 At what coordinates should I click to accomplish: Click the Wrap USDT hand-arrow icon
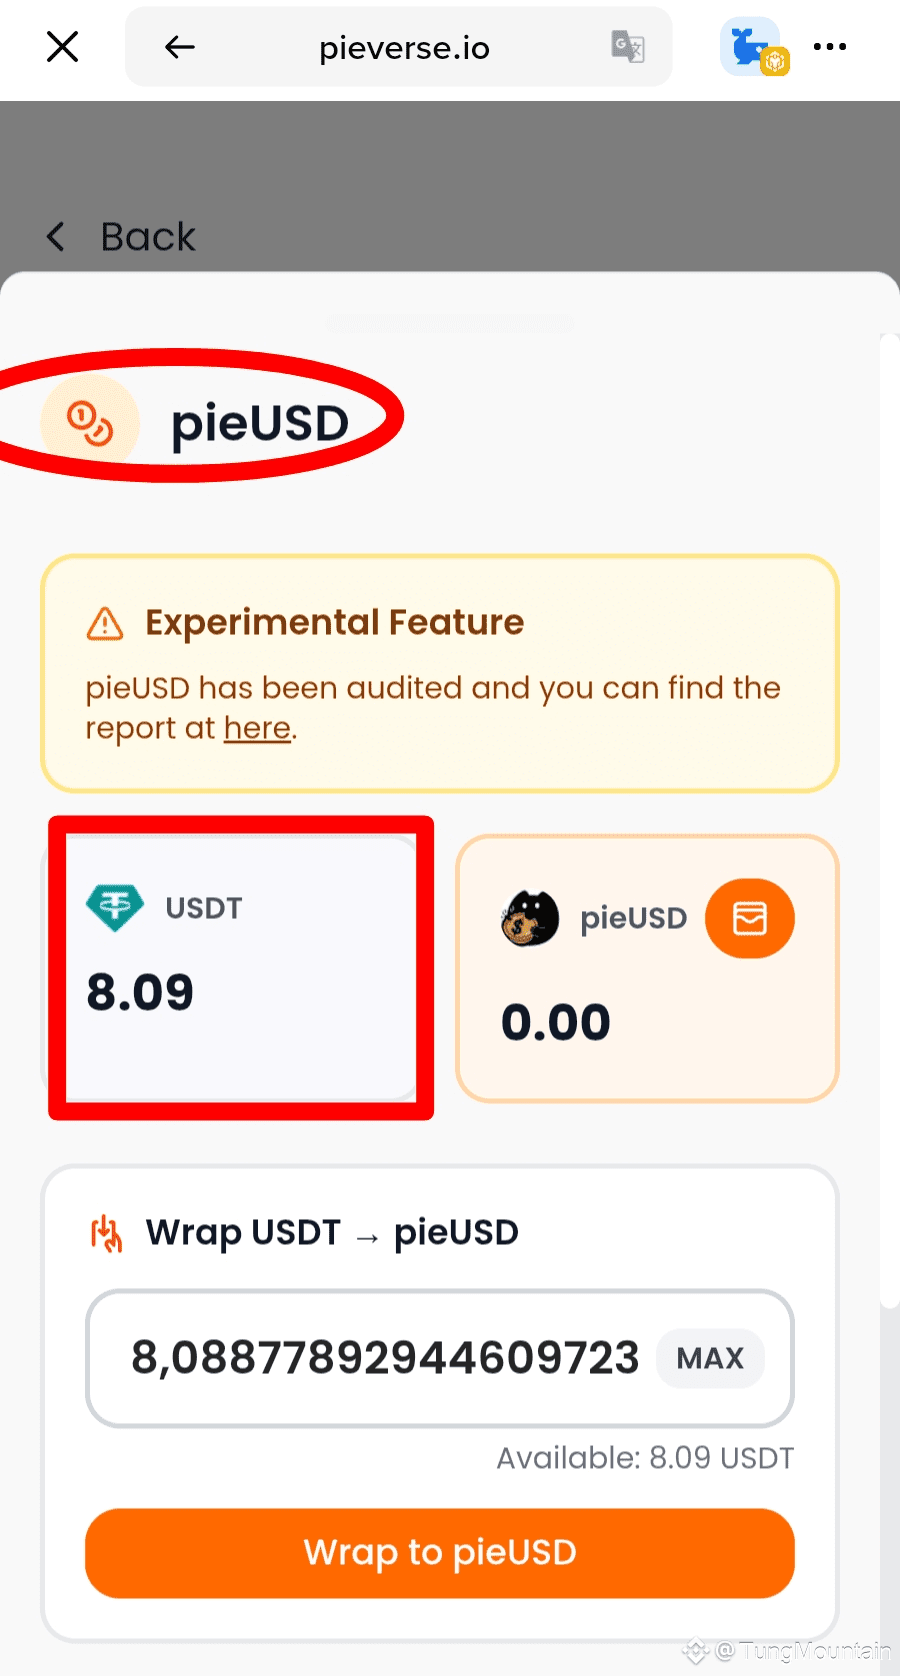[x=107, y=1233]
